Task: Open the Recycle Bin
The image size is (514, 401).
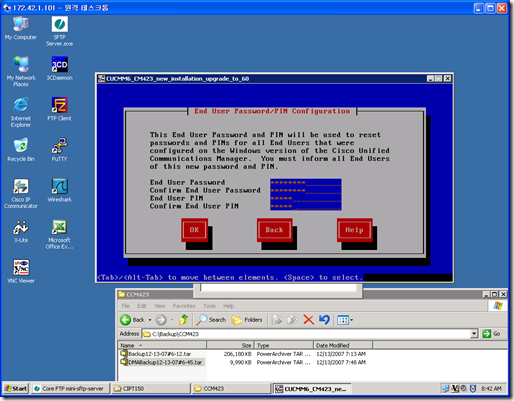Action: pyautogui.click(x=21, y=150)
